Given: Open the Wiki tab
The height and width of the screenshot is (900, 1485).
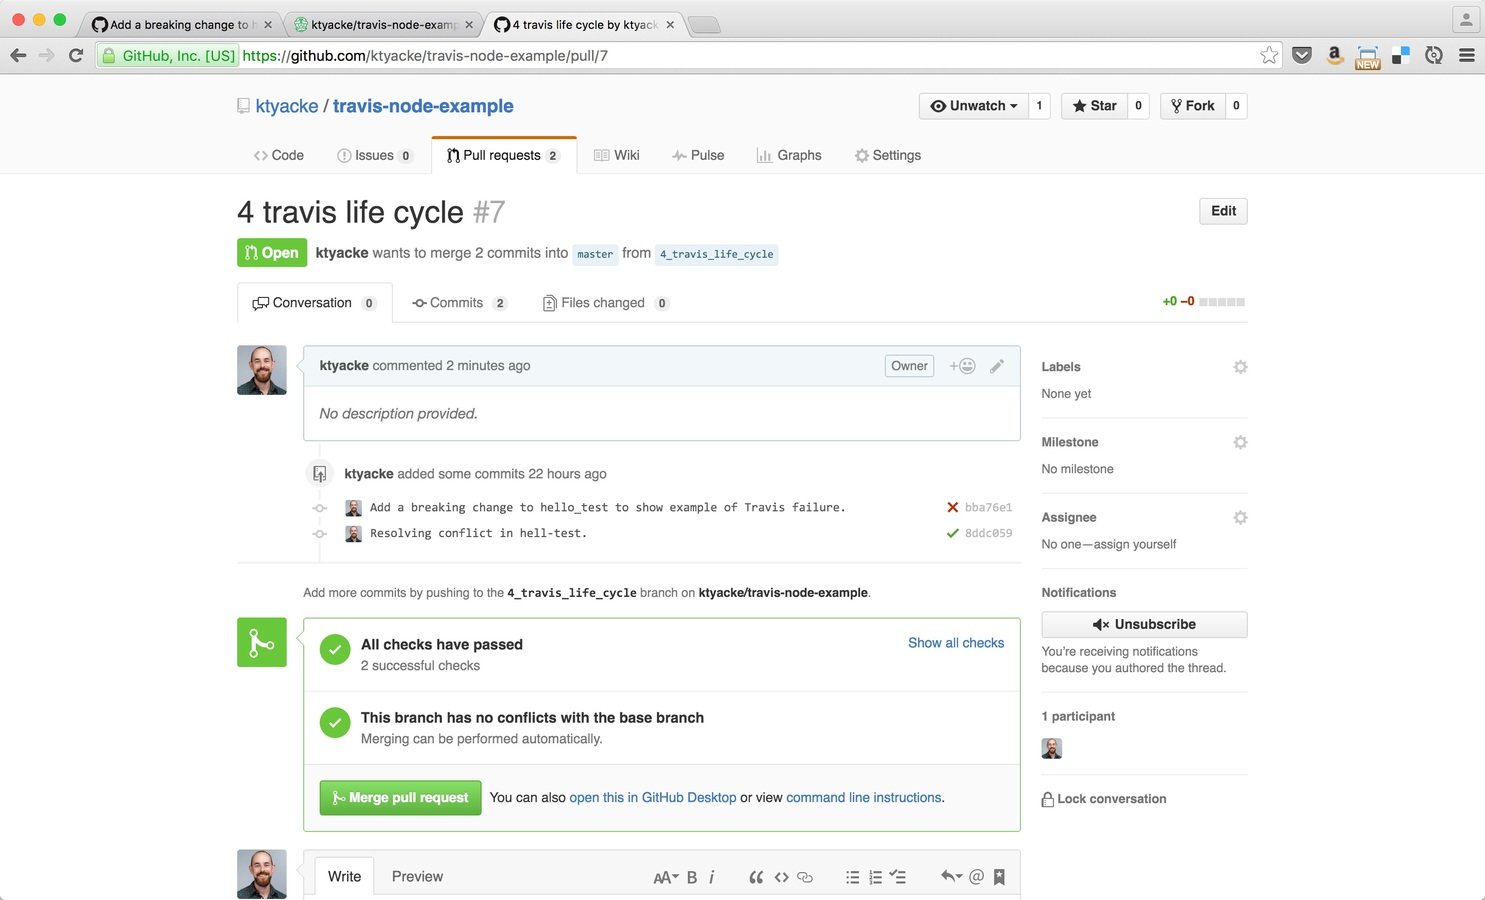Looking at the screenshot, I should click(617, 155).
